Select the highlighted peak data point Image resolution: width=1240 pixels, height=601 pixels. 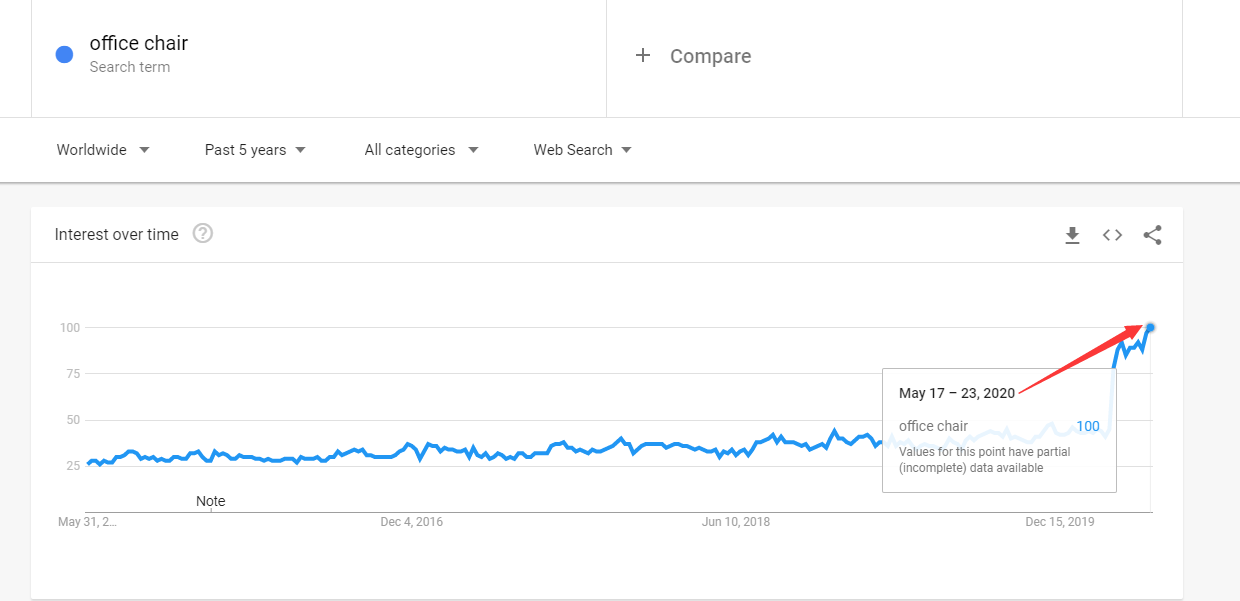(x=1150, y=327)
